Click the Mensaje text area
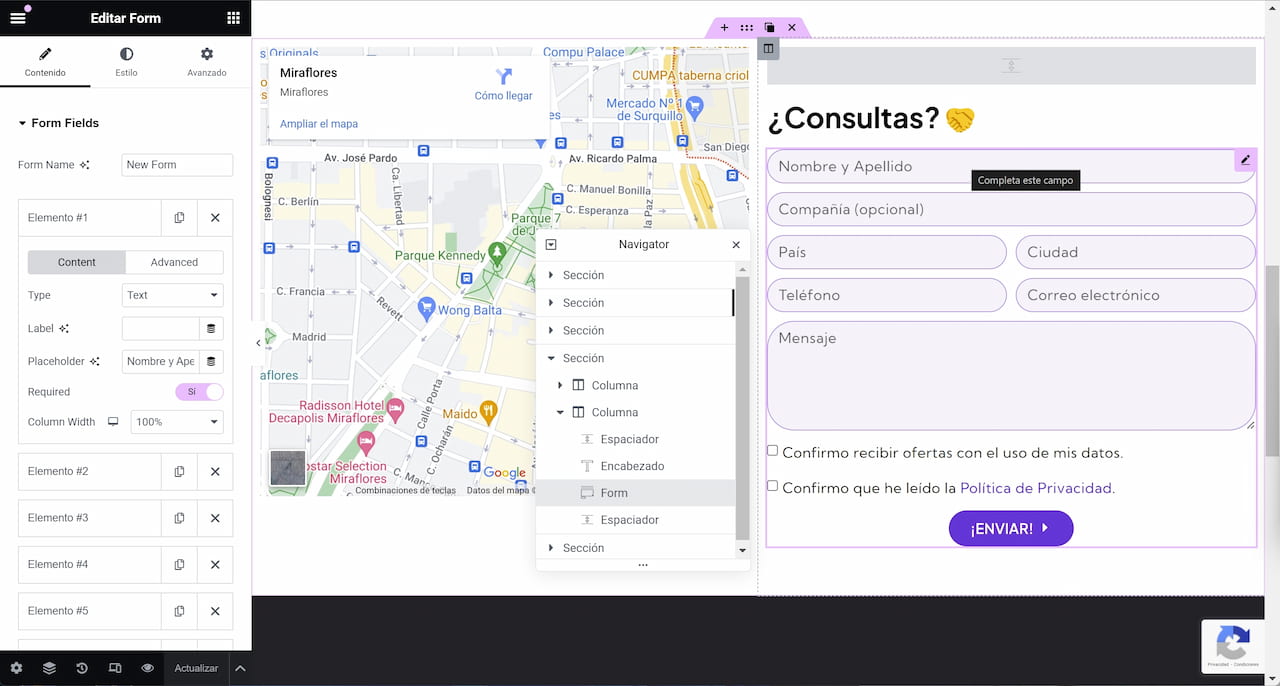The image size is (1280, 686). tap(1011, 376)
